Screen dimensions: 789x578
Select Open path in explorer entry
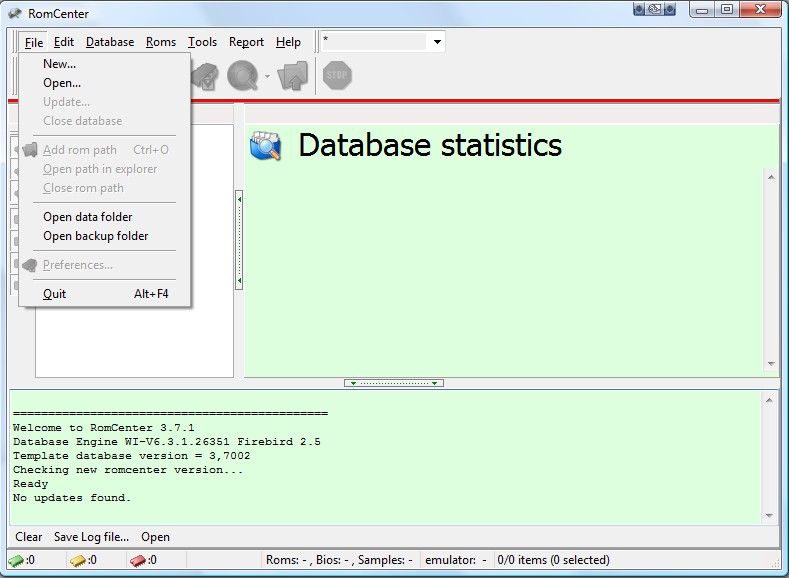(x=105, y=169)
